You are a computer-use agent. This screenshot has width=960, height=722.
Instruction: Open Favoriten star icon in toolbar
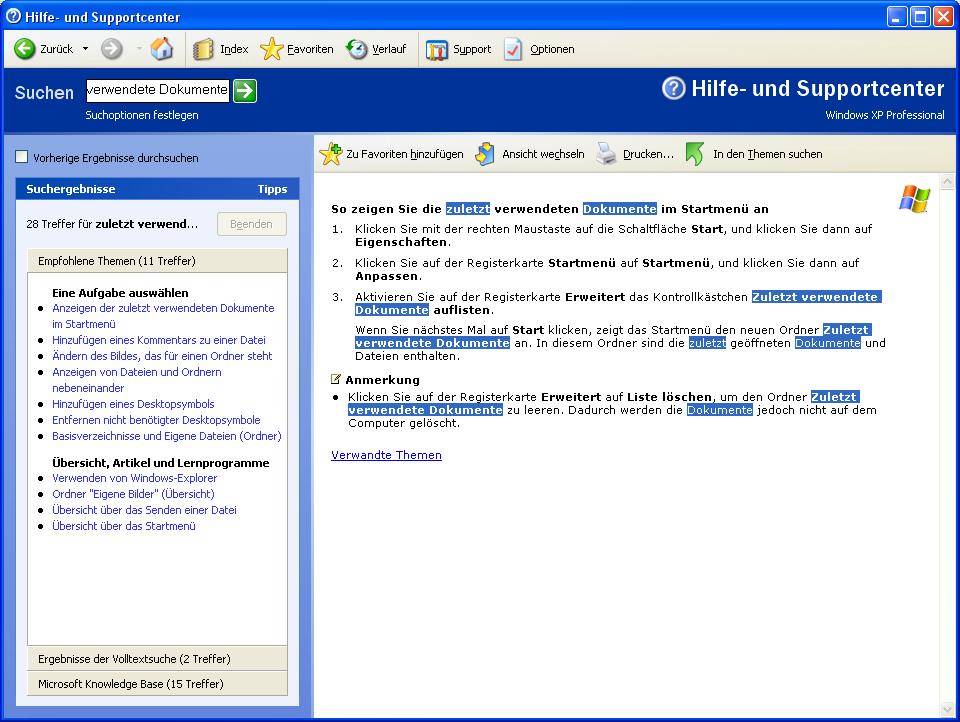point(271,49)
